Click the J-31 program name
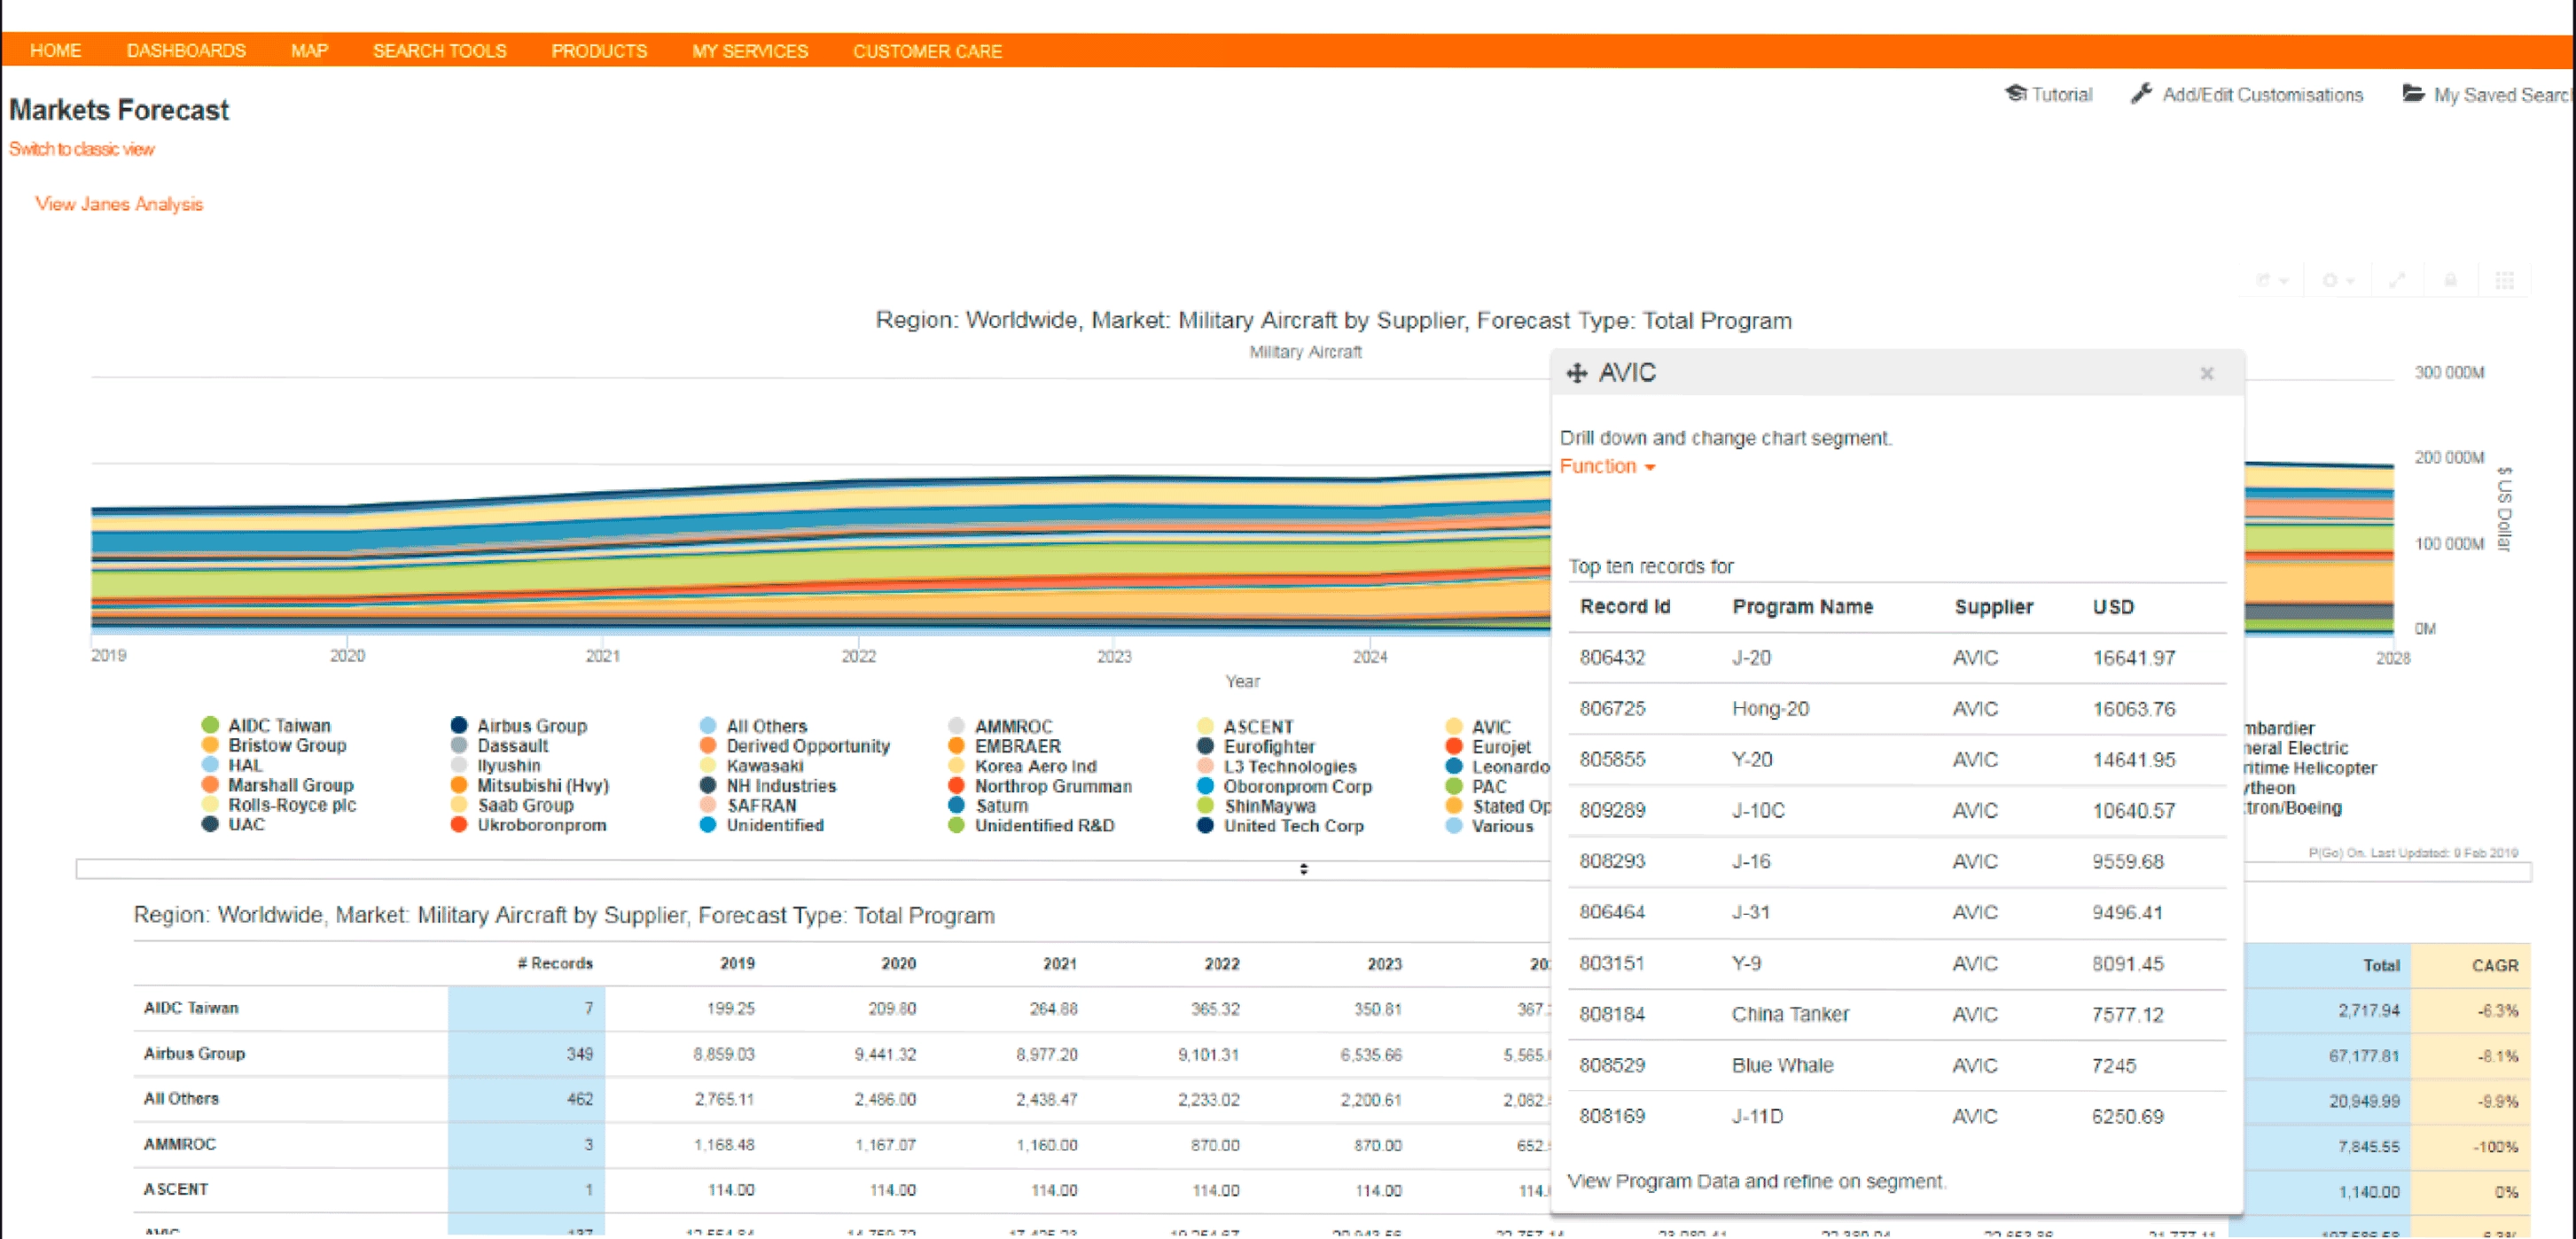Screen dimensions: 2576x1239 (1751, 913)
